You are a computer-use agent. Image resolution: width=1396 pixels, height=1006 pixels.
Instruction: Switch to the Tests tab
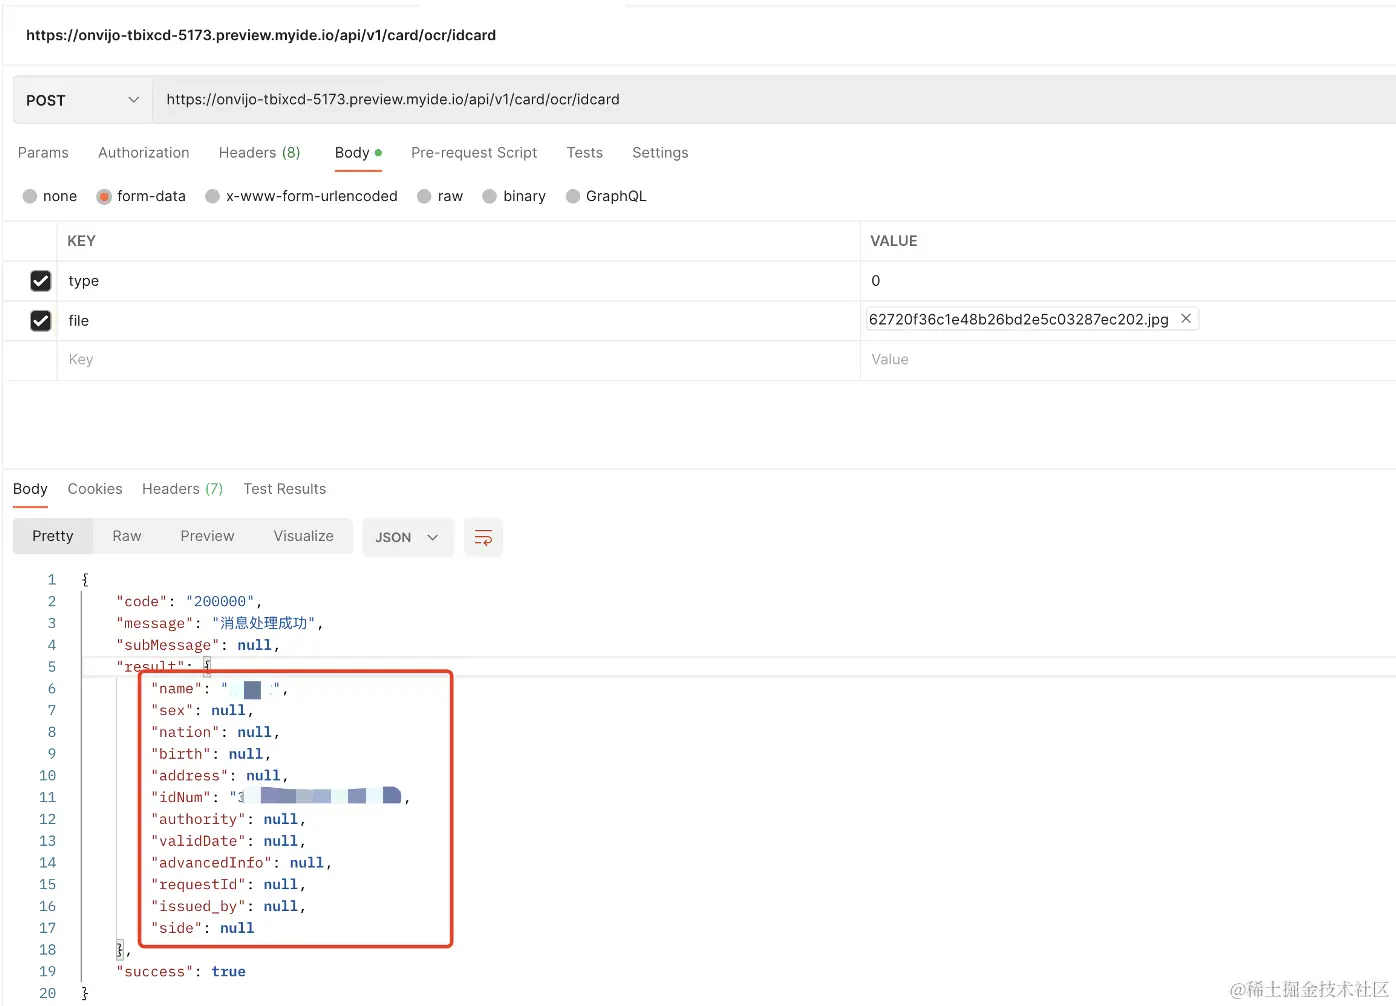point(585,153)
